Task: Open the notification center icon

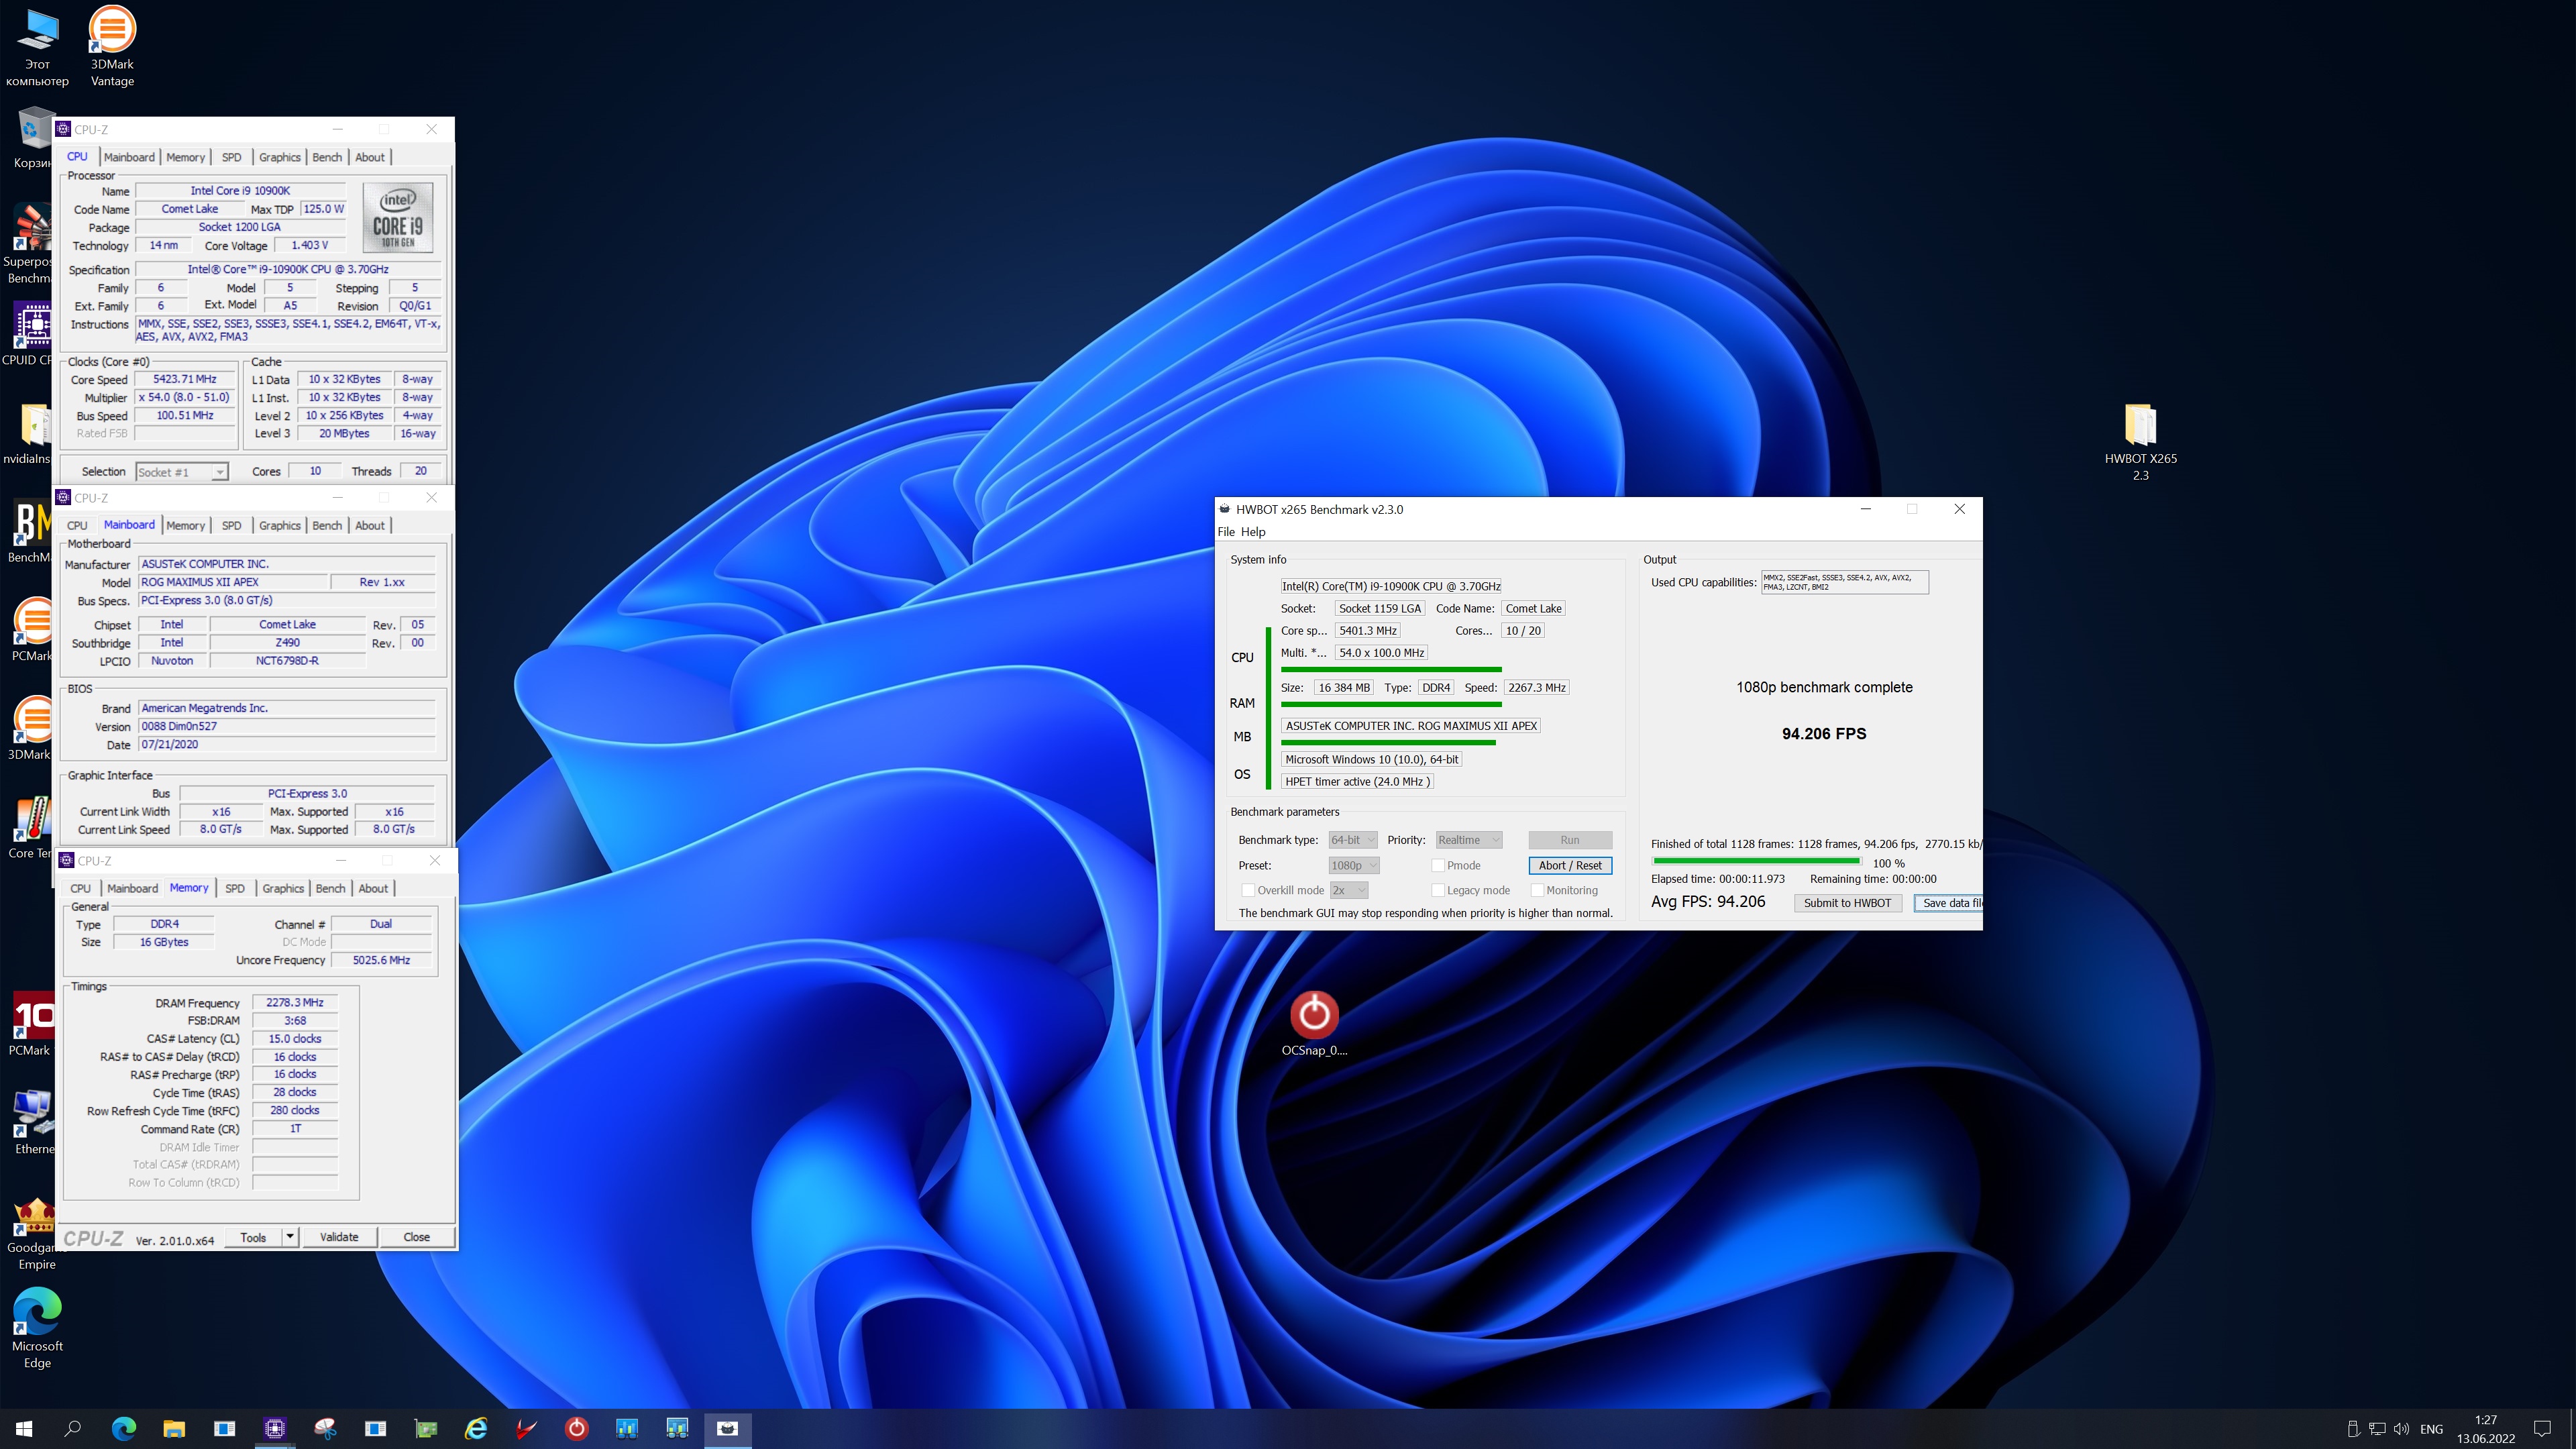Action: [2541, 1429]
